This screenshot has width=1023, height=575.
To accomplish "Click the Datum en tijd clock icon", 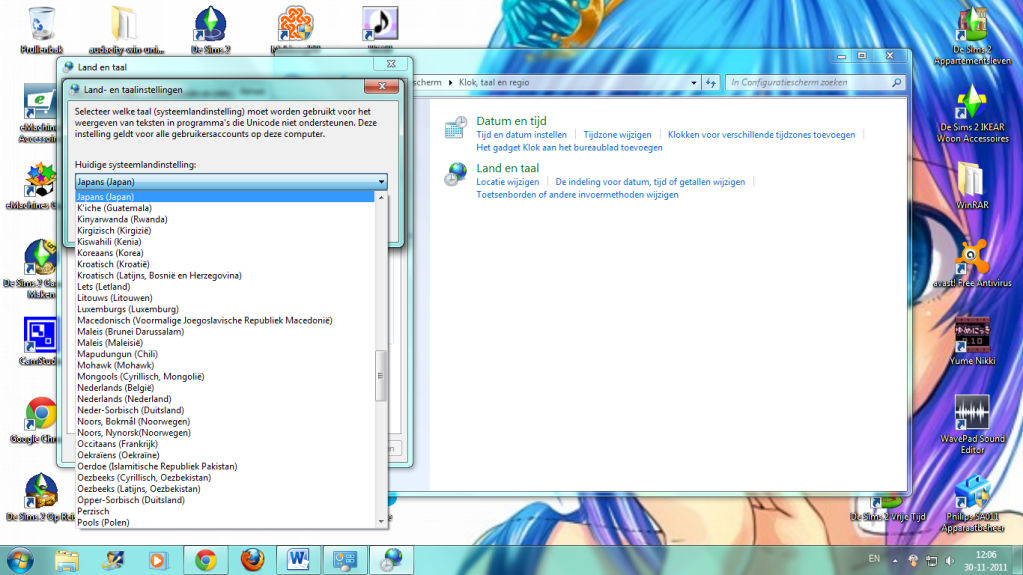I will 456,127.
